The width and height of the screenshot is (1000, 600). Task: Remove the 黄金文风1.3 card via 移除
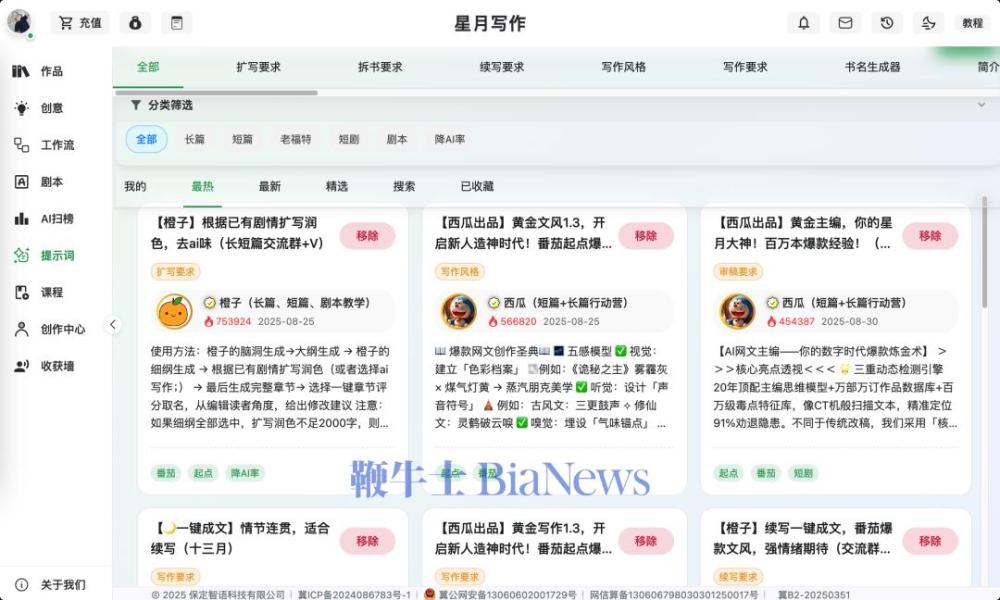click(646, 236)
